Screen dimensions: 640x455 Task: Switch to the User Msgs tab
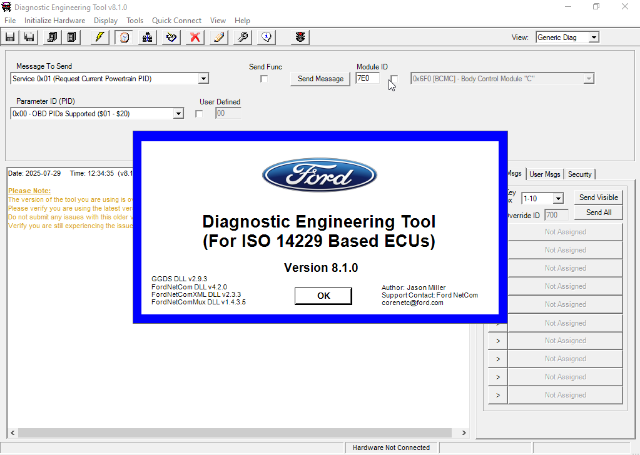coord(545,174)
